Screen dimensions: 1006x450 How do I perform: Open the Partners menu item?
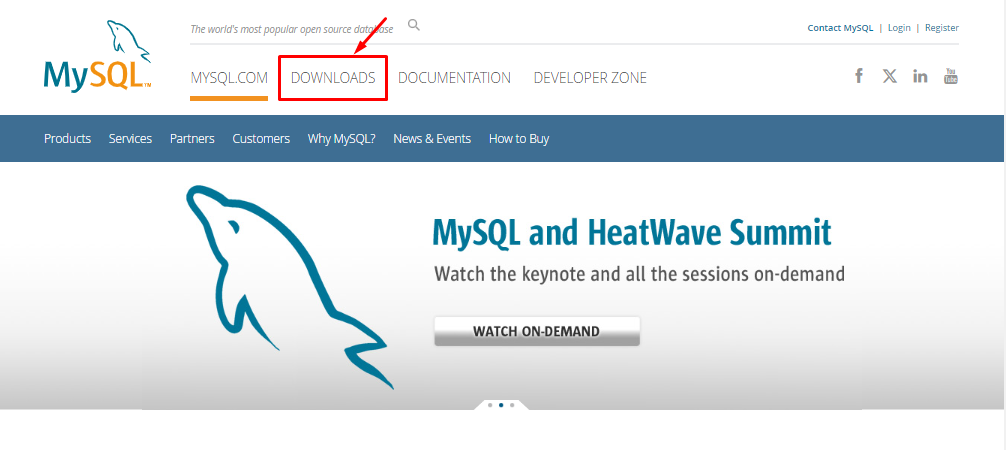pos(192,139)
